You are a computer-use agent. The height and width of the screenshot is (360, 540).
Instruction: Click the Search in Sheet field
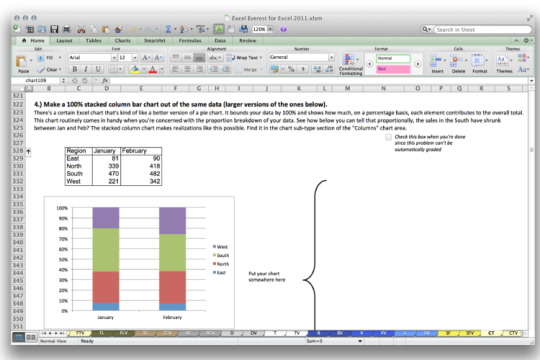point(482,30)
